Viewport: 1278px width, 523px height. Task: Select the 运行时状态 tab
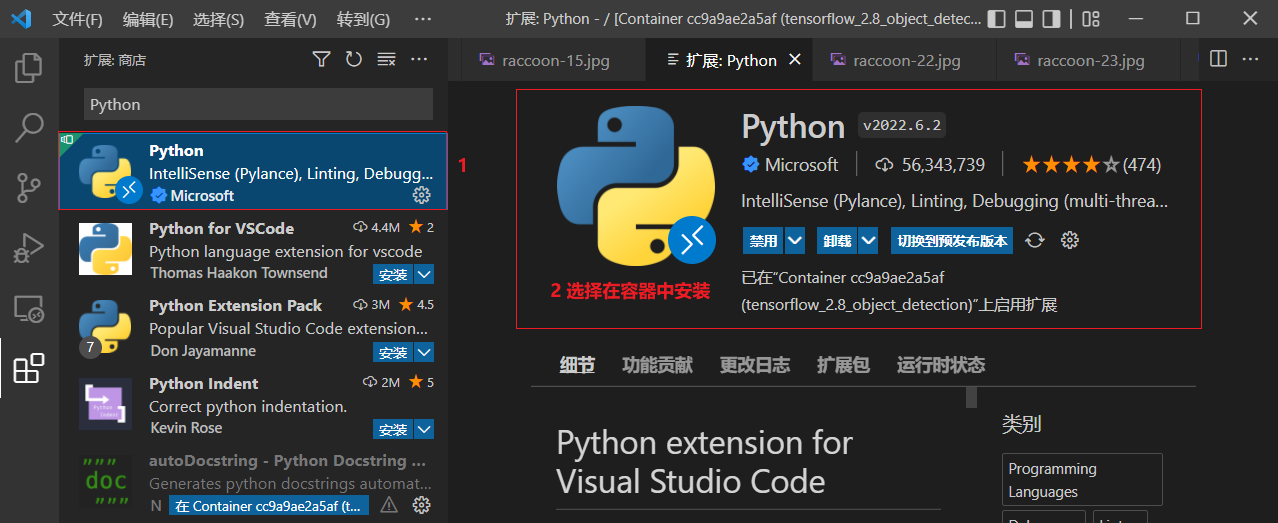point(941,365)
